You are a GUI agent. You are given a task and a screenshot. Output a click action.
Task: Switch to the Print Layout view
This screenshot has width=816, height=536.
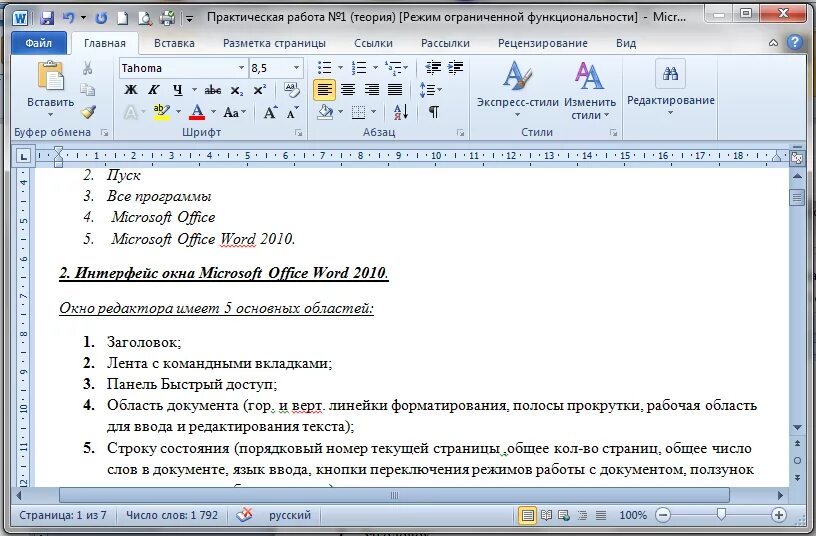pos(527,515)
